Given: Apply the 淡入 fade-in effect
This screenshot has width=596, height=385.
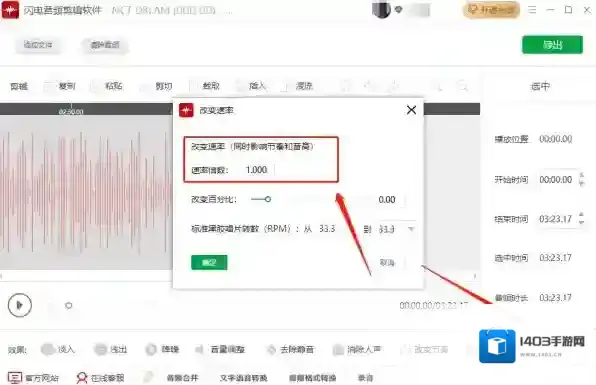Looking at the screenshot, I should 58,349.
